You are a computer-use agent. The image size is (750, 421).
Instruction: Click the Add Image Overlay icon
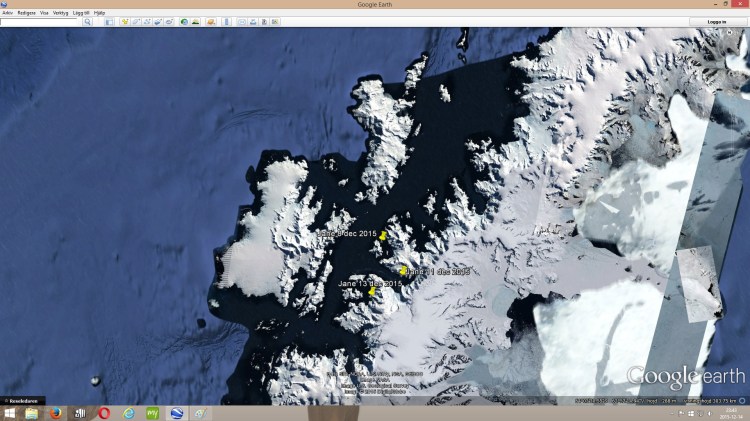click(158, 21)
